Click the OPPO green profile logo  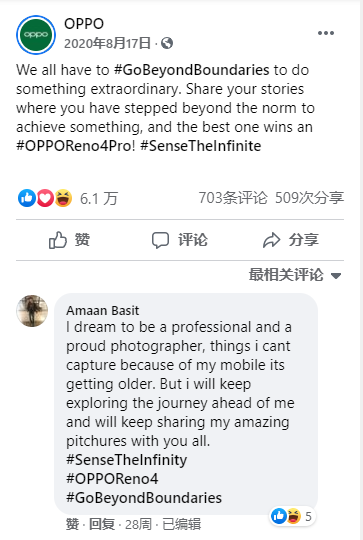(x=36, y=34)
